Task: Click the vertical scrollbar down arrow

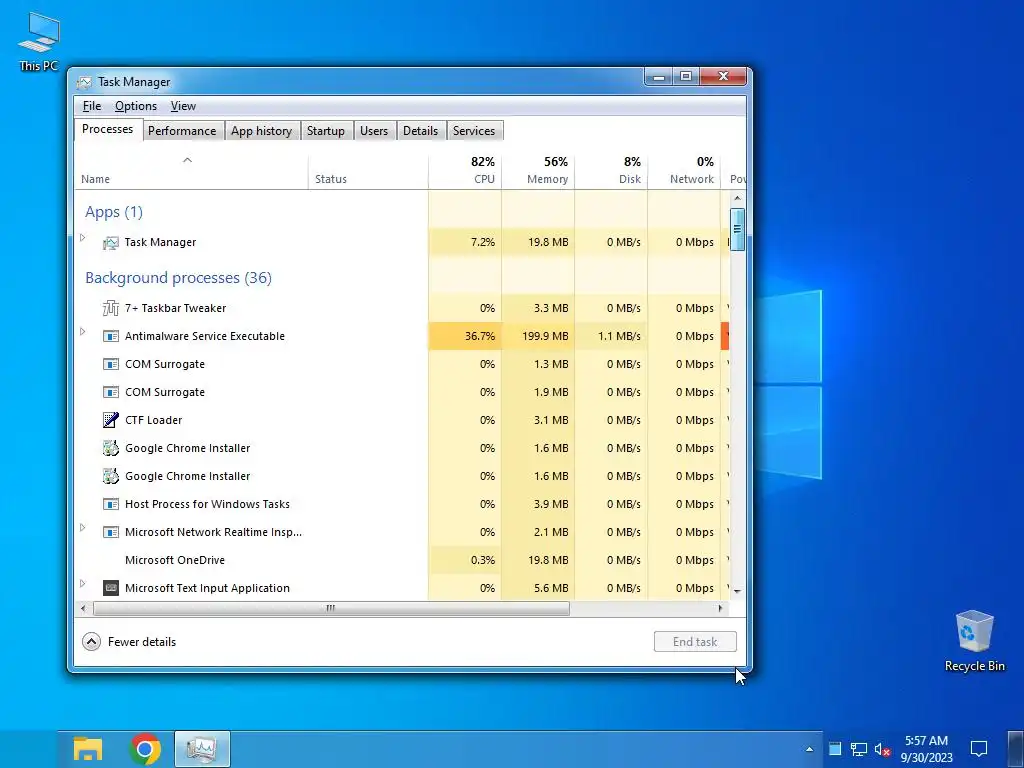Action: coord(737,590)
